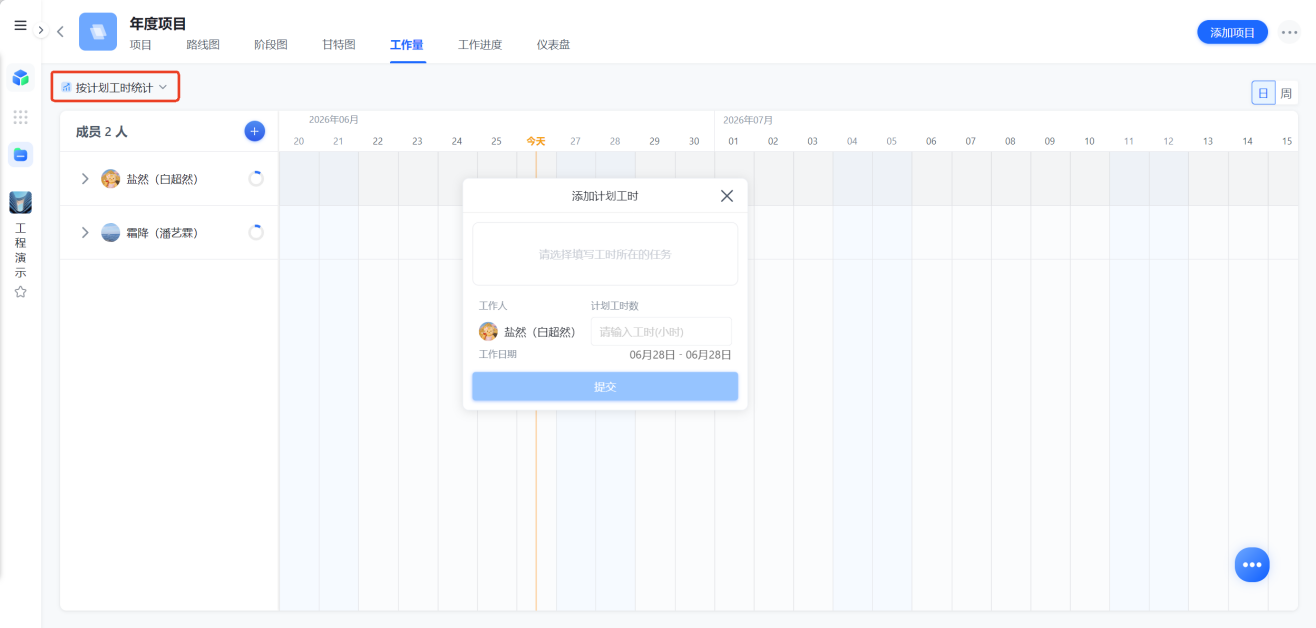Click the loading indicator on 霜降's row
1316x628 pixels.
[256, 232]
